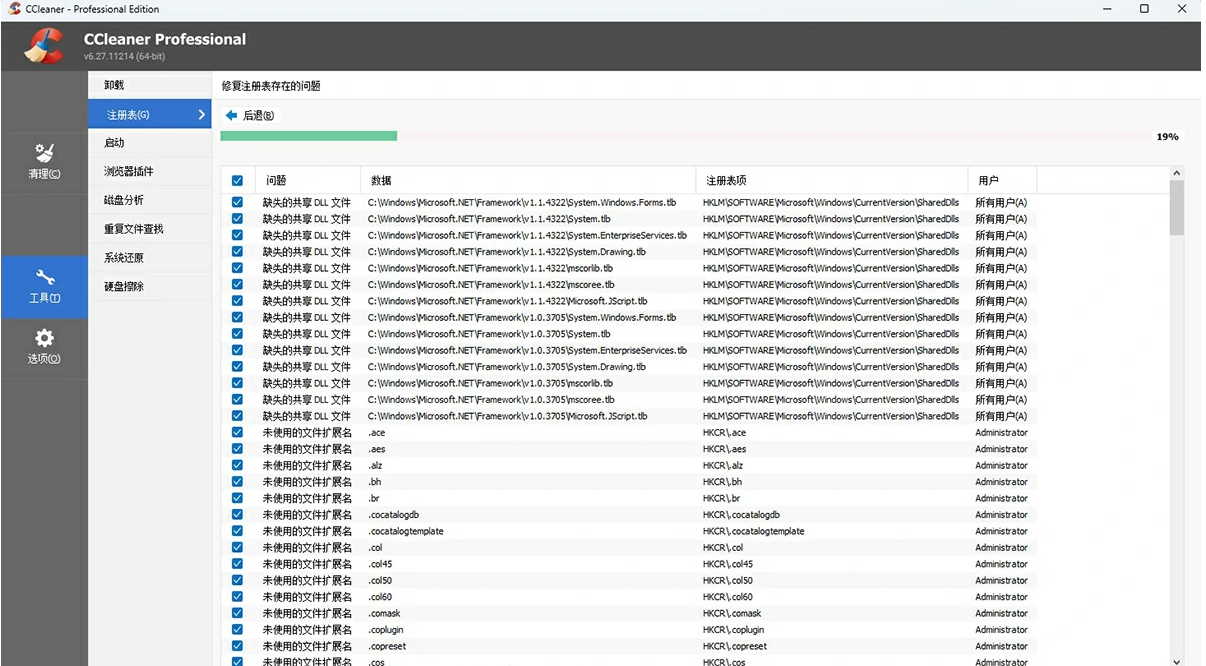Click the .col60 data cell
This screenshot has width=1206, height=666.
[x=380, y=597]
